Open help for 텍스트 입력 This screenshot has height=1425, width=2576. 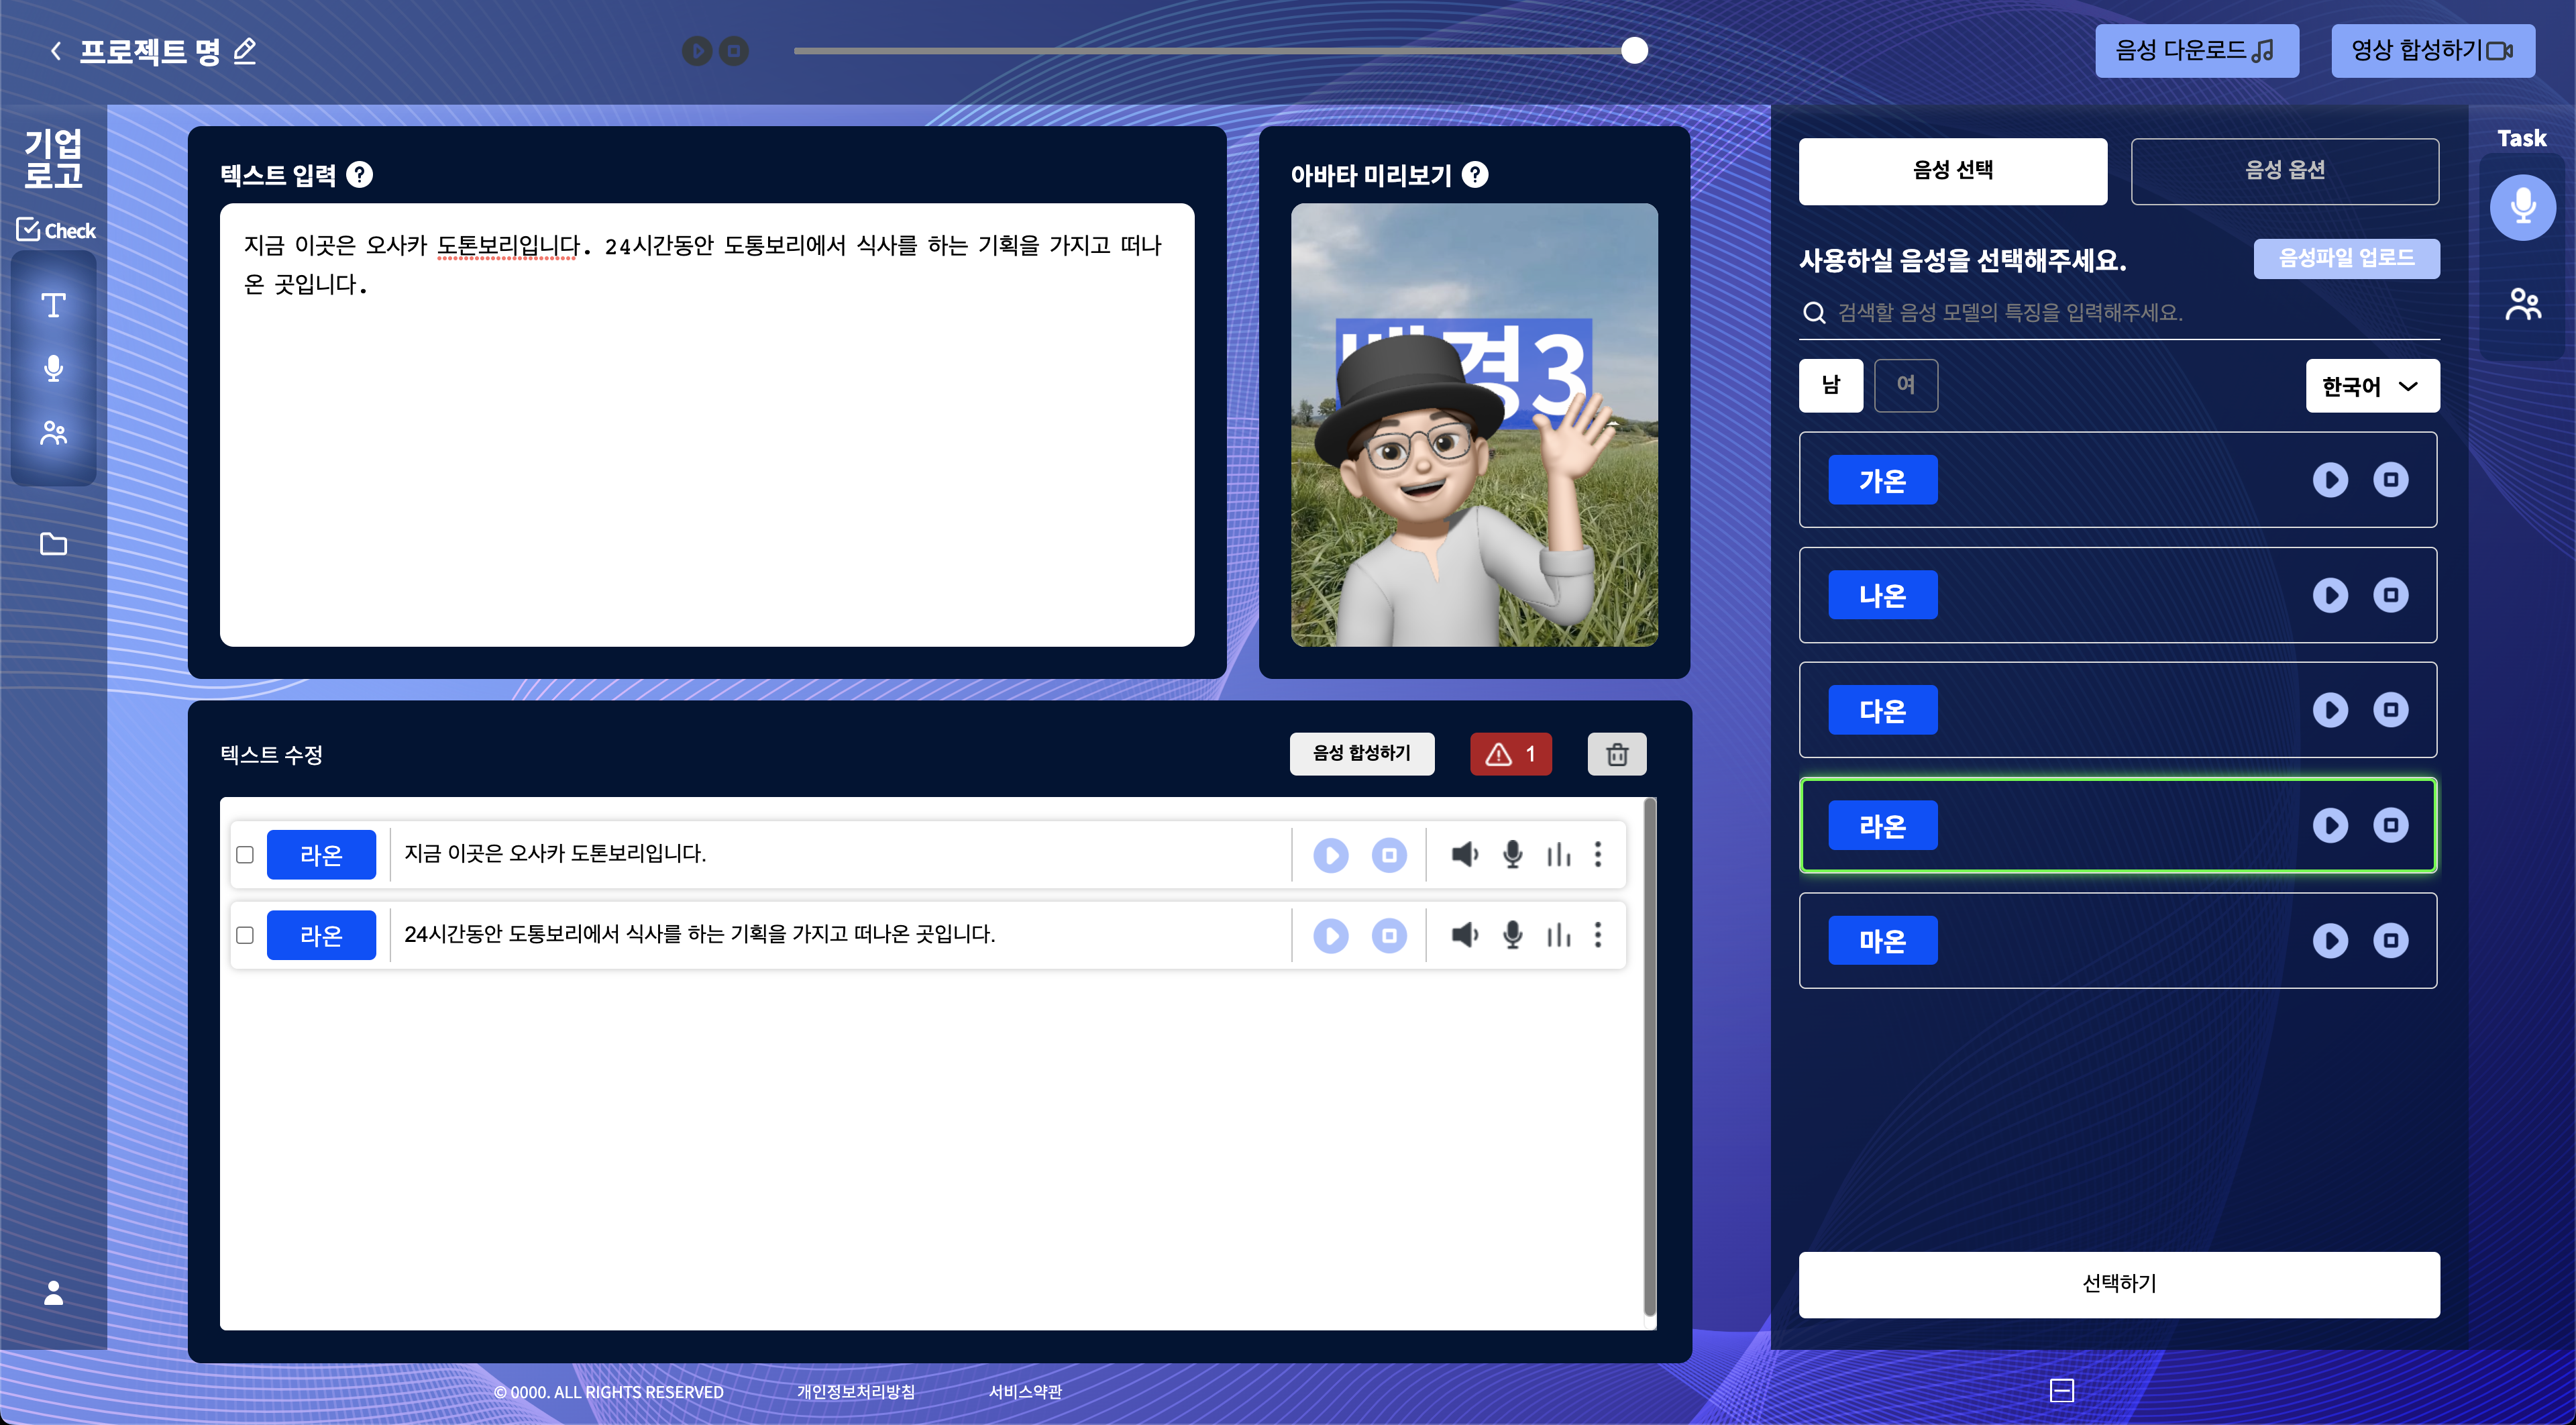pos(359,175)
